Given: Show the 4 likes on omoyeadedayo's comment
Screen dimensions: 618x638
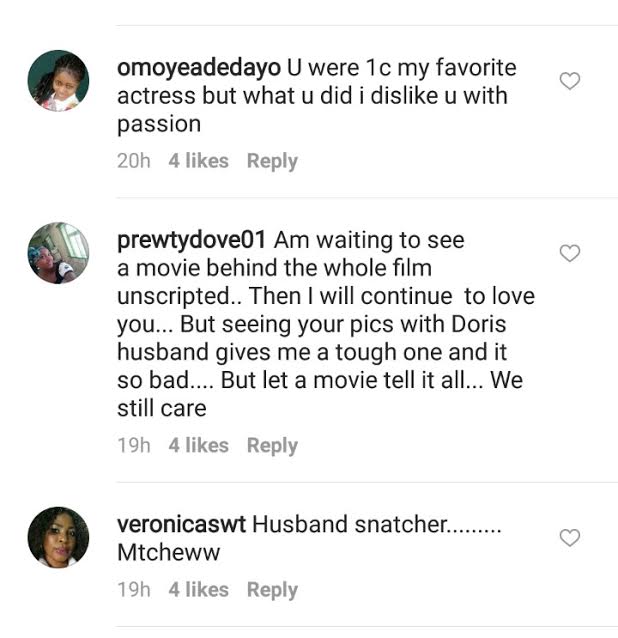Looking at the screenshot, I should click(198, 161).
